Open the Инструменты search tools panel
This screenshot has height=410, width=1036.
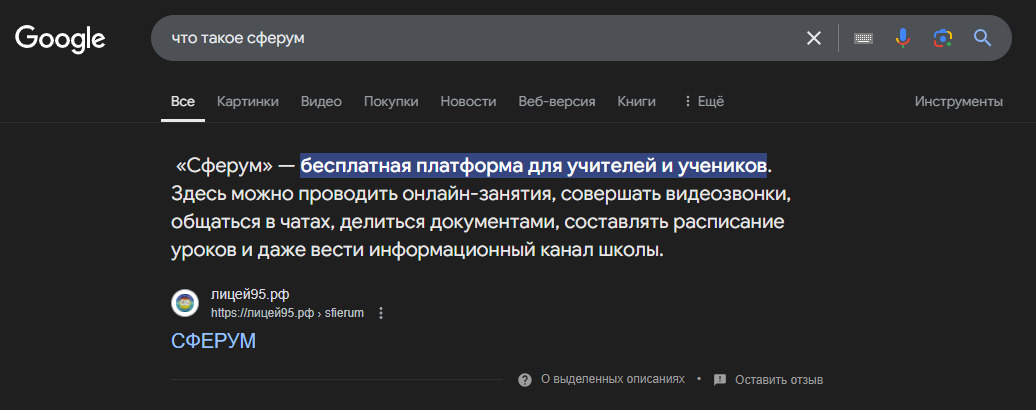point(958,101)
